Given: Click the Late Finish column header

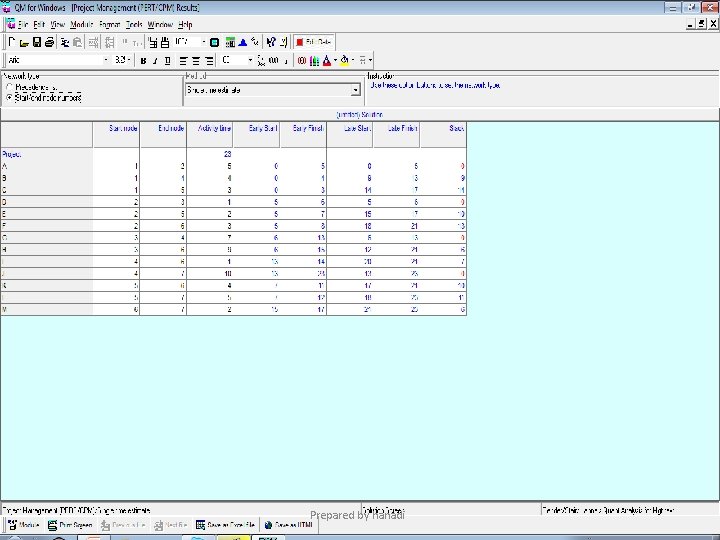Looking at the screenshot, I should tap(397, 135).
